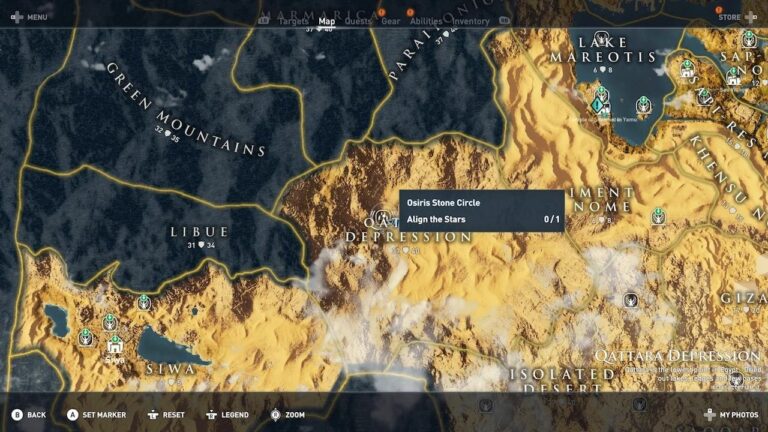Screen dimensions: 768x432
Task: Click the Libue region label
Action: 199,232
